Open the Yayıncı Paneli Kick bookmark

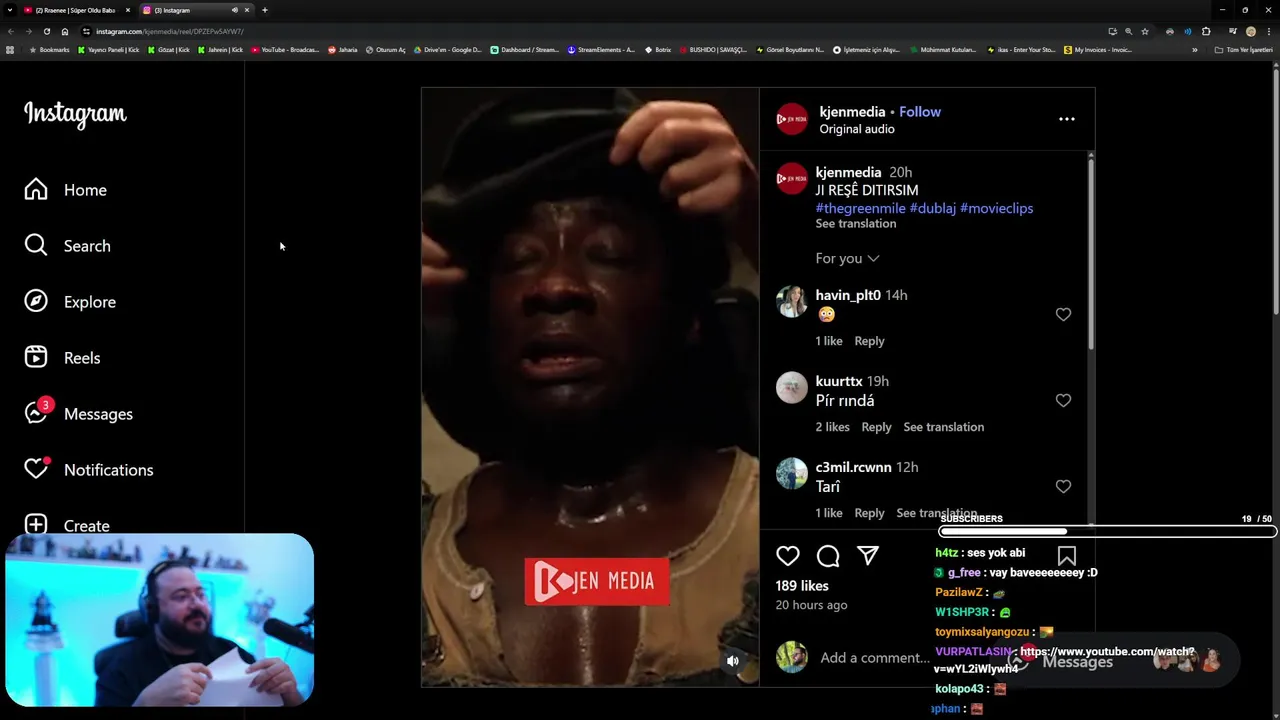coord(109,50)
